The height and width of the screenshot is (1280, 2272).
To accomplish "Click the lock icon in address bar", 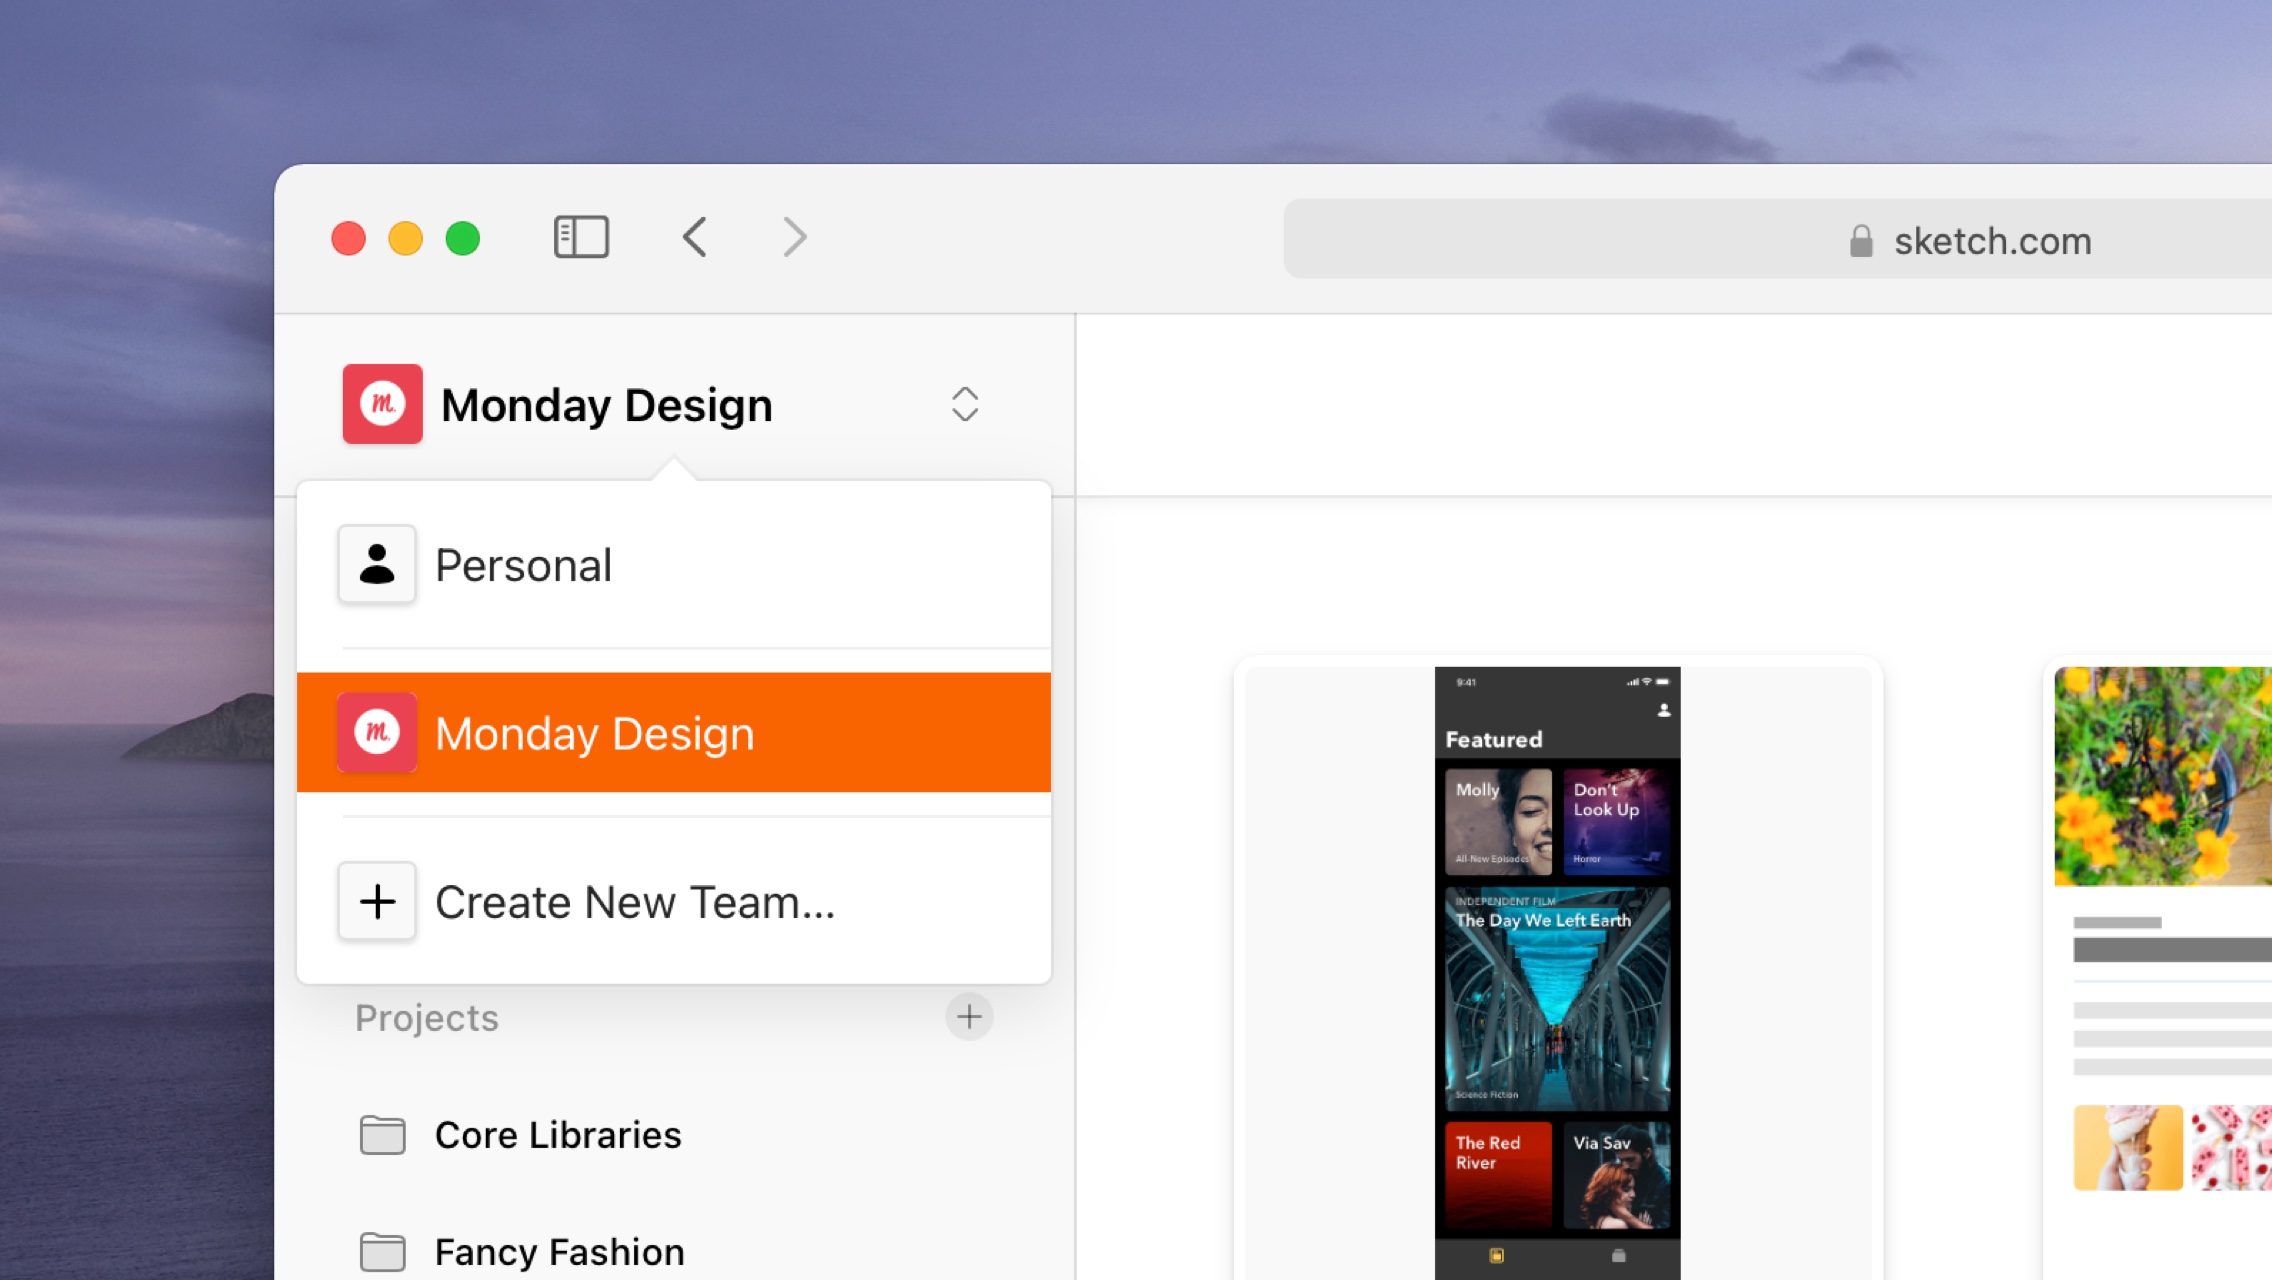I will pyautogui.click(x=1858, y=239).
